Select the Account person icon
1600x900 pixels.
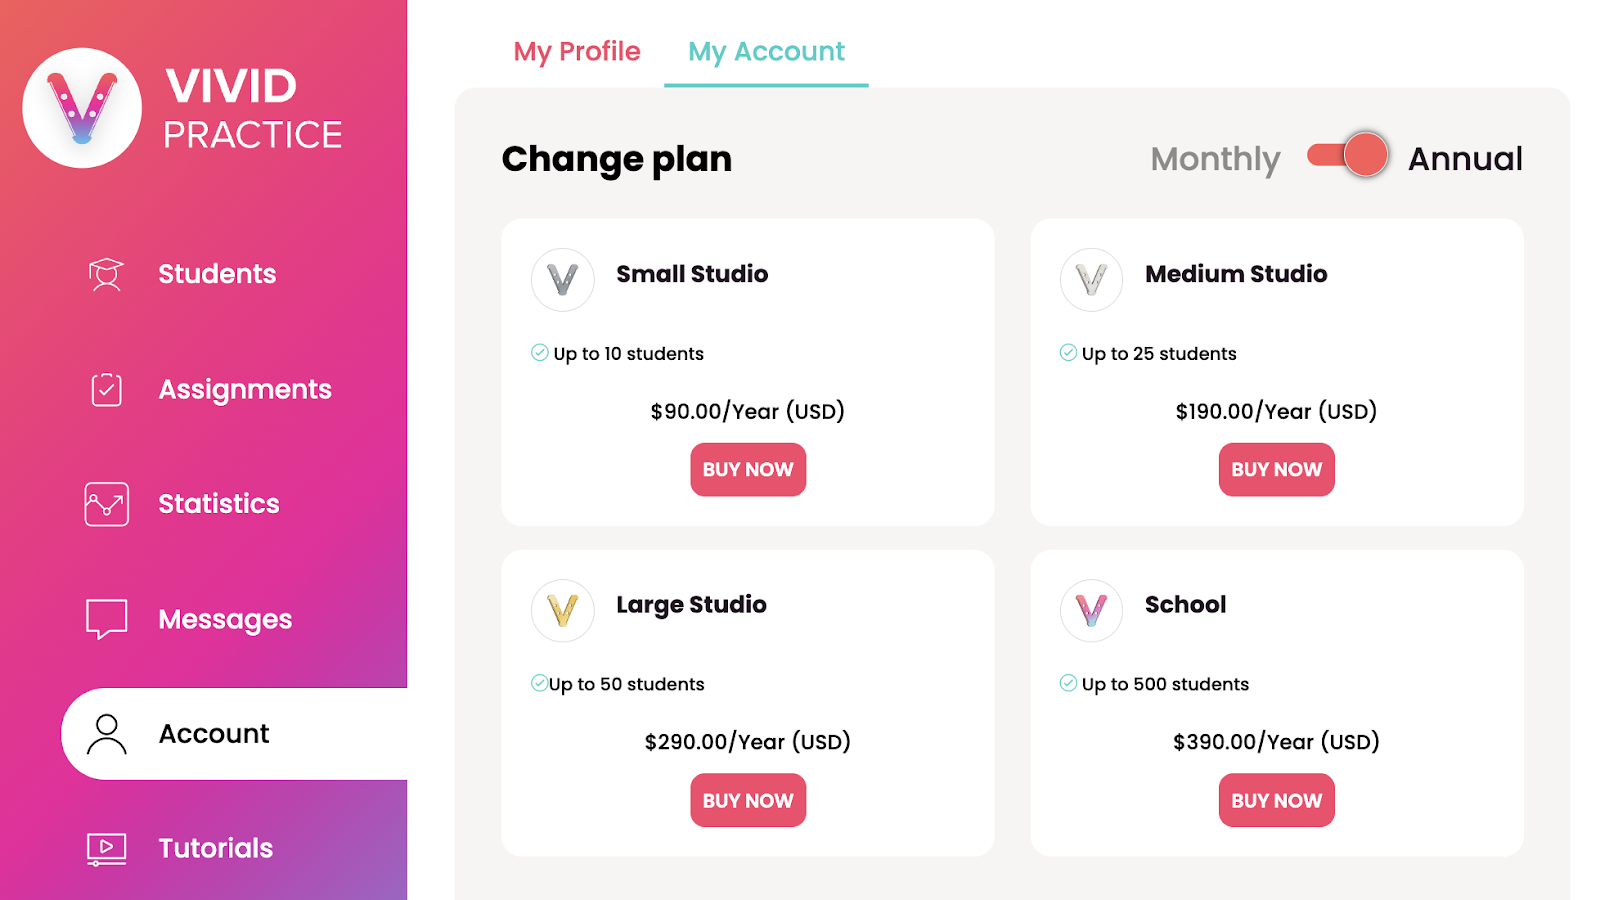pos(106,734)
